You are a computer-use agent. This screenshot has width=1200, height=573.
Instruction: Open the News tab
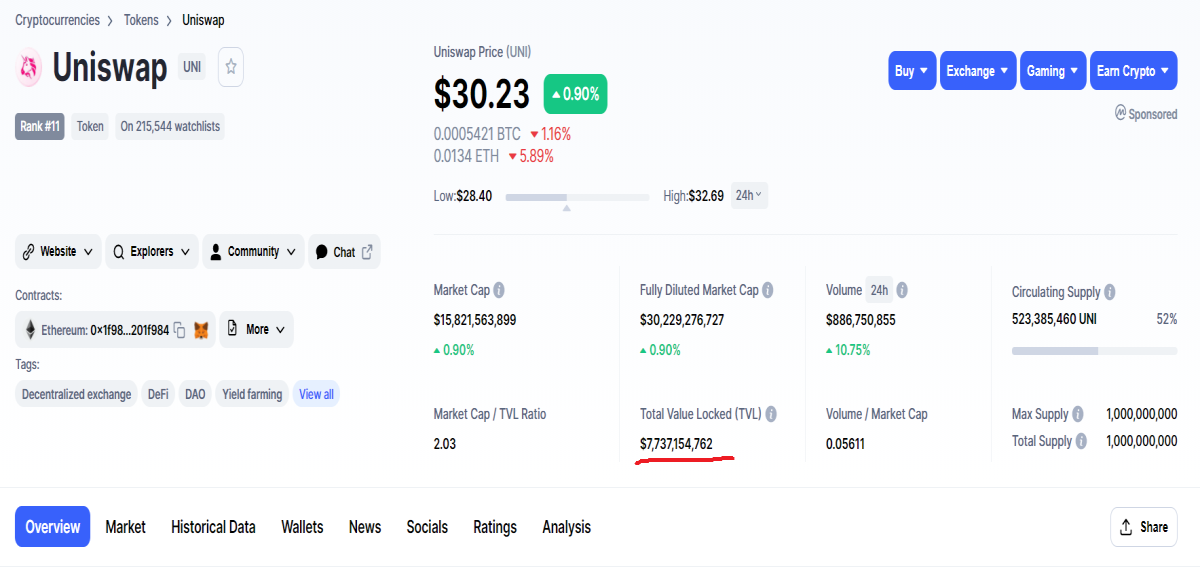tap(365, 527)
